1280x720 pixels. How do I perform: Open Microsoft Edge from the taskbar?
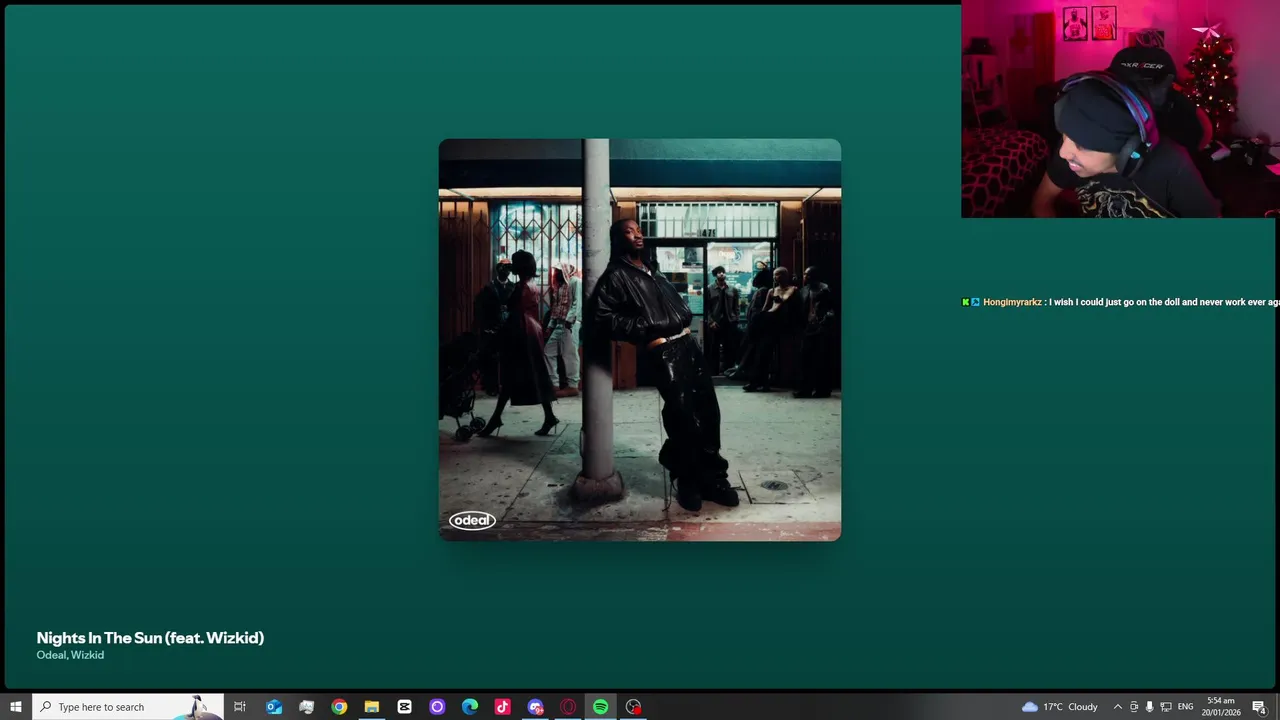coord(470,707)
